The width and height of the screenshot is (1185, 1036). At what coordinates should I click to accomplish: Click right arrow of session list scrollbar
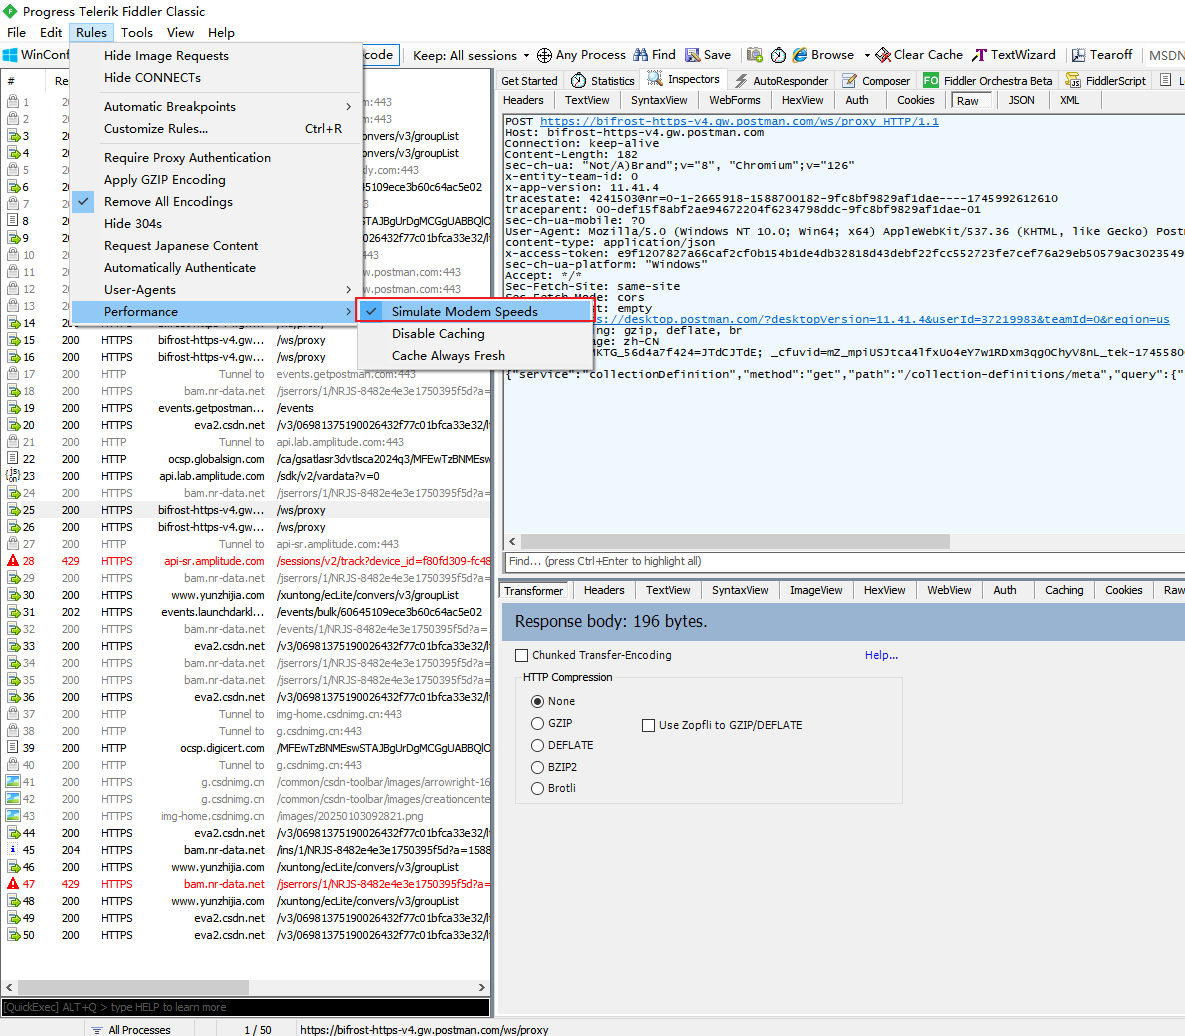(481, 988)
